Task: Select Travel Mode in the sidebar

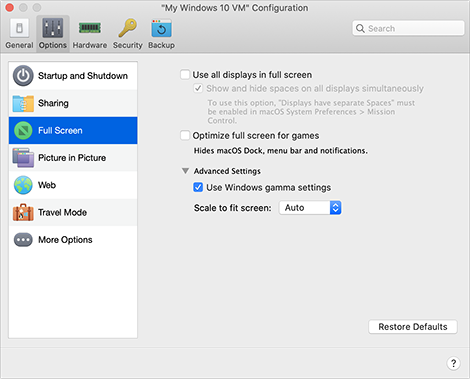Action: (73, 212)
